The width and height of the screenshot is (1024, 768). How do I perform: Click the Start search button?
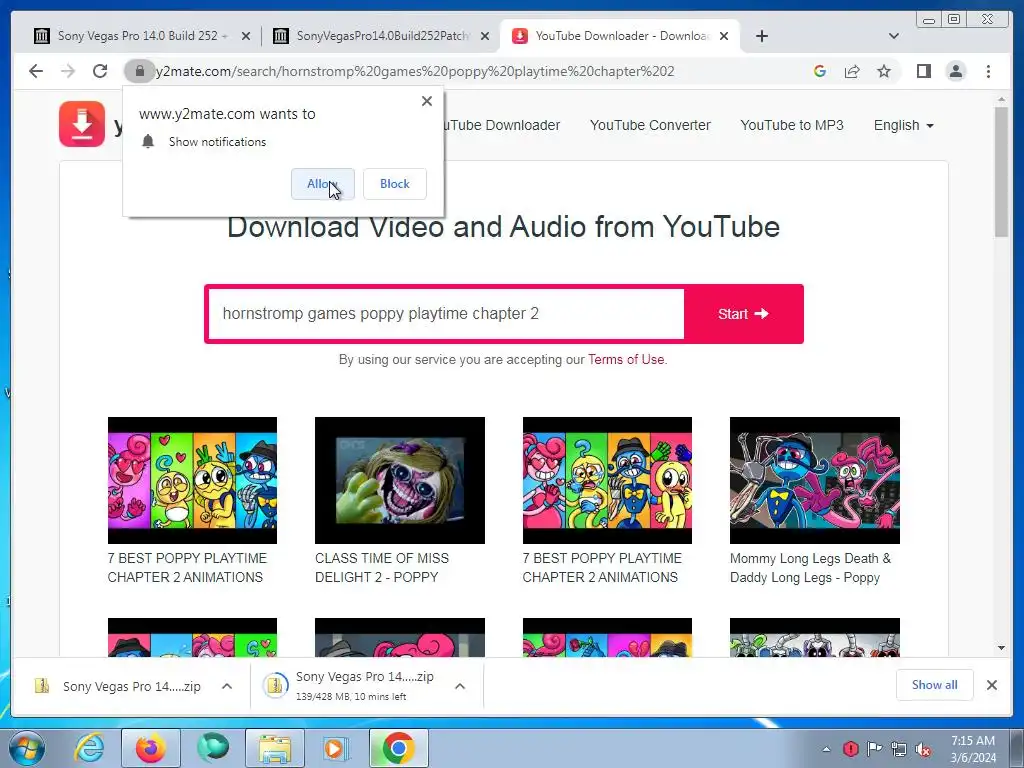tap(743, 313)
